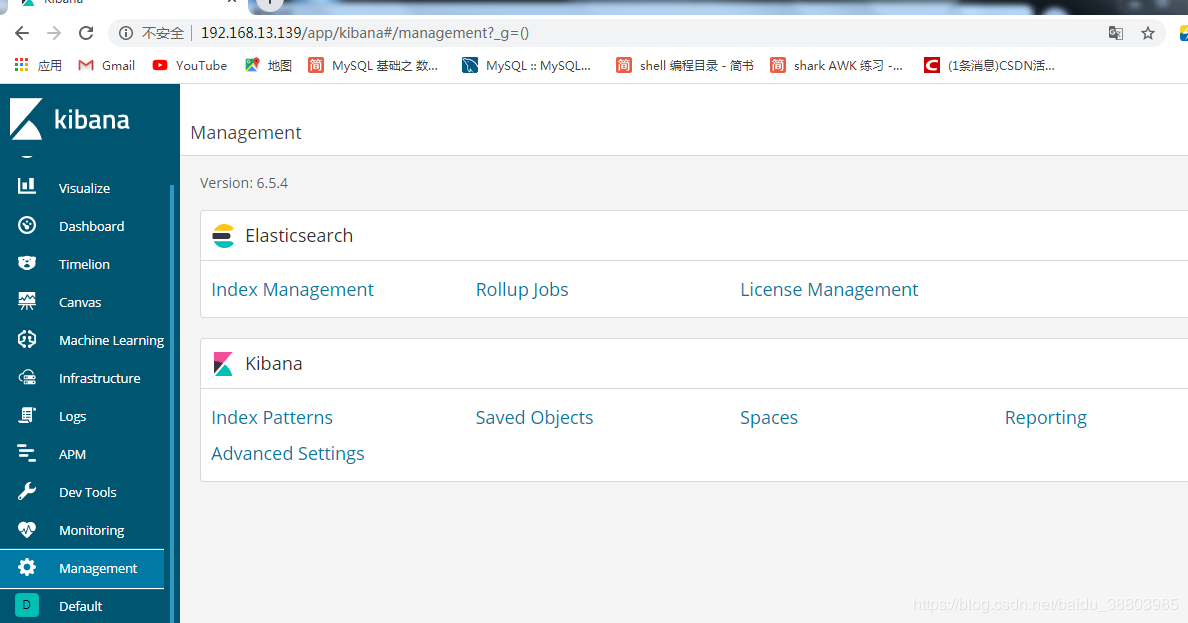Open Reporting
Viewport: 1188px width, 623px height.
pos(1046,418)
